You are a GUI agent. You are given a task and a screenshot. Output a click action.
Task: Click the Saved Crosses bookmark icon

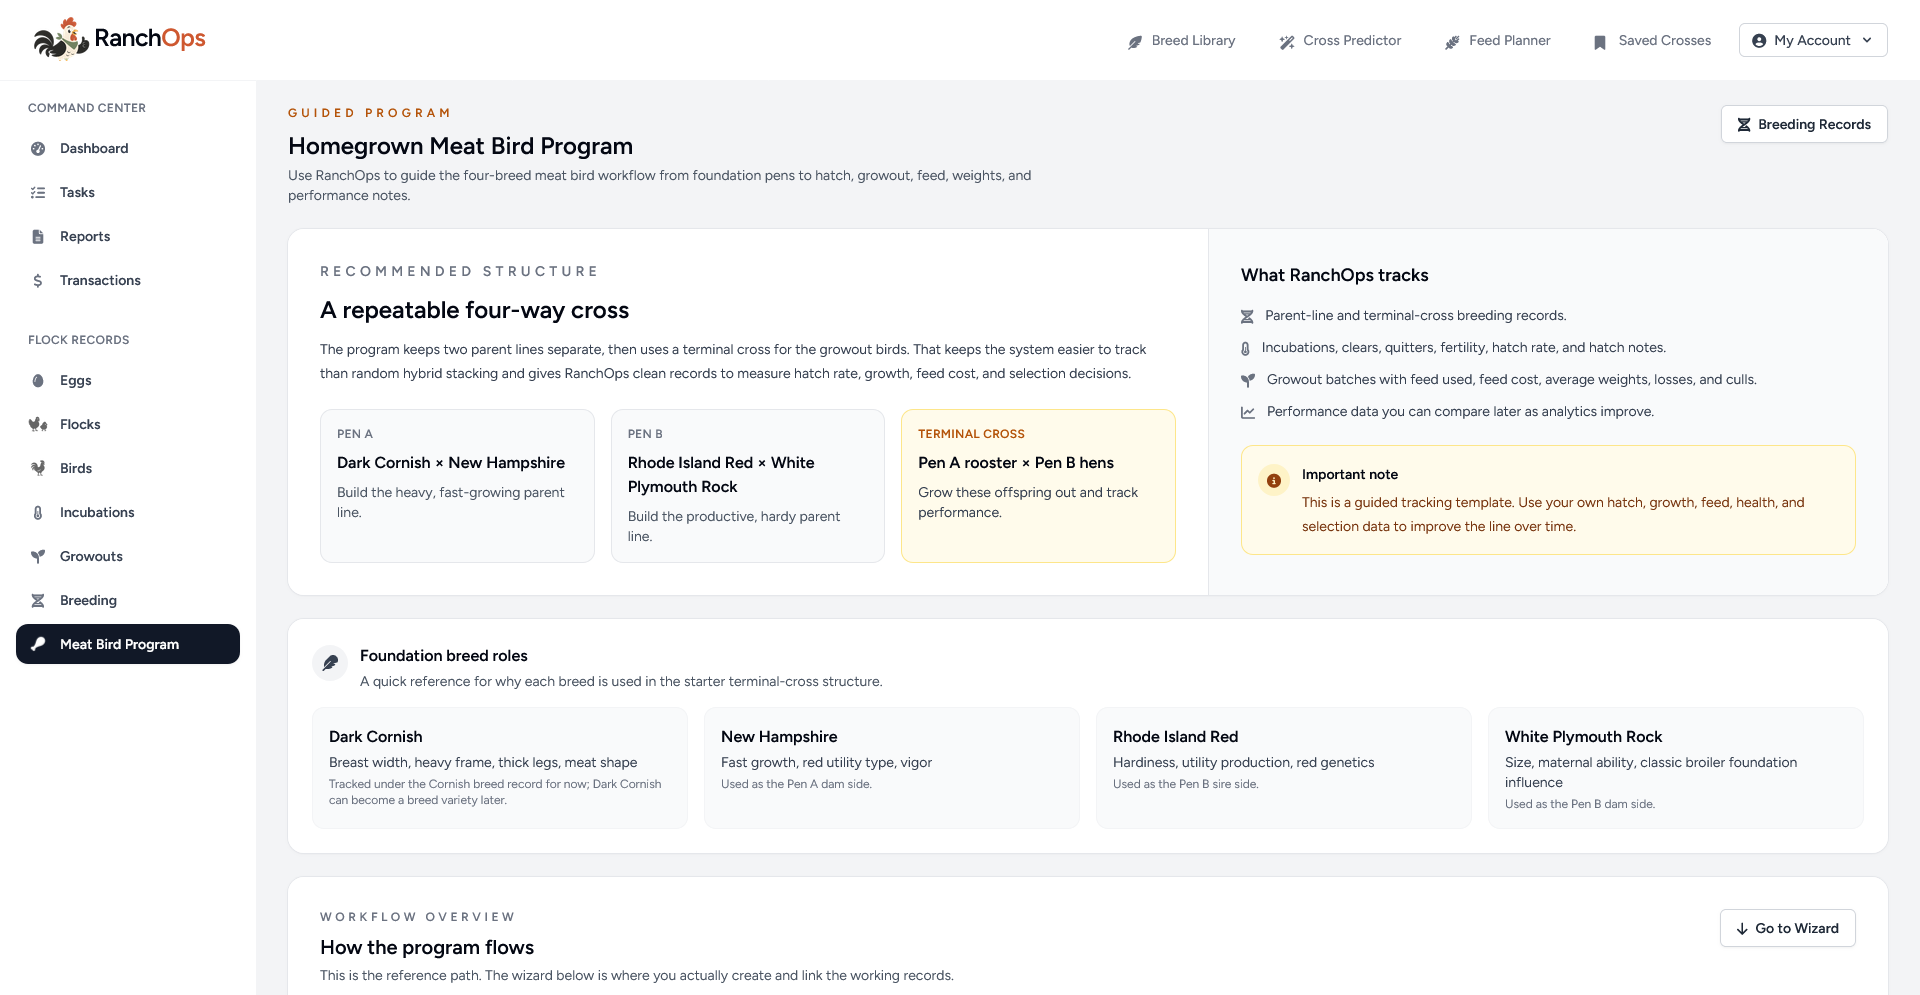pyautogui.click(x=1600, y=42)
